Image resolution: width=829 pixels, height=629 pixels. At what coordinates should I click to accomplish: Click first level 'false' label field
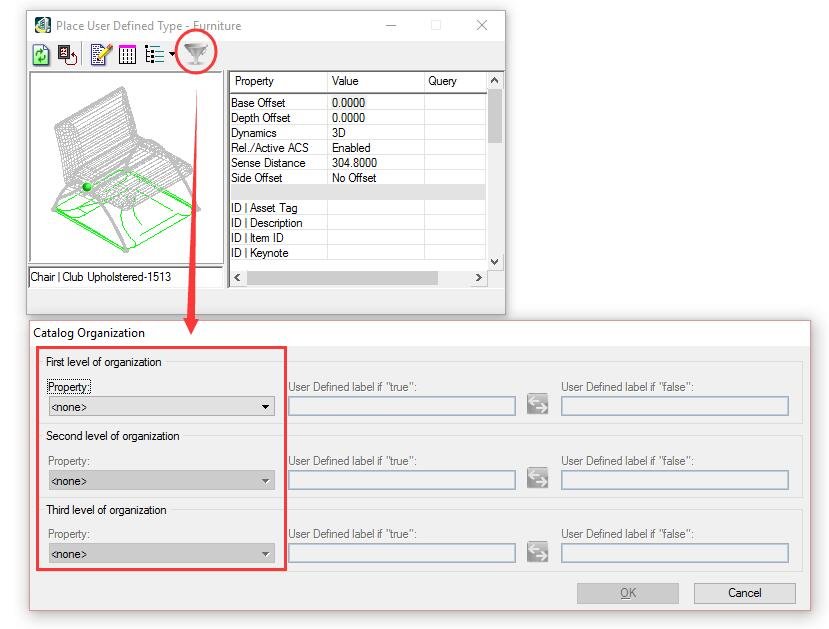coord(675,406)
